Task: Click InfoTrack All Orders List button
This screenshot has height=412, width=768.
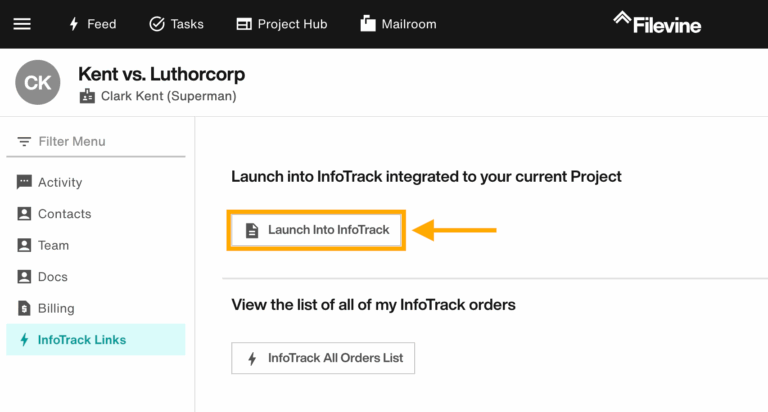Action: (323, 358)
